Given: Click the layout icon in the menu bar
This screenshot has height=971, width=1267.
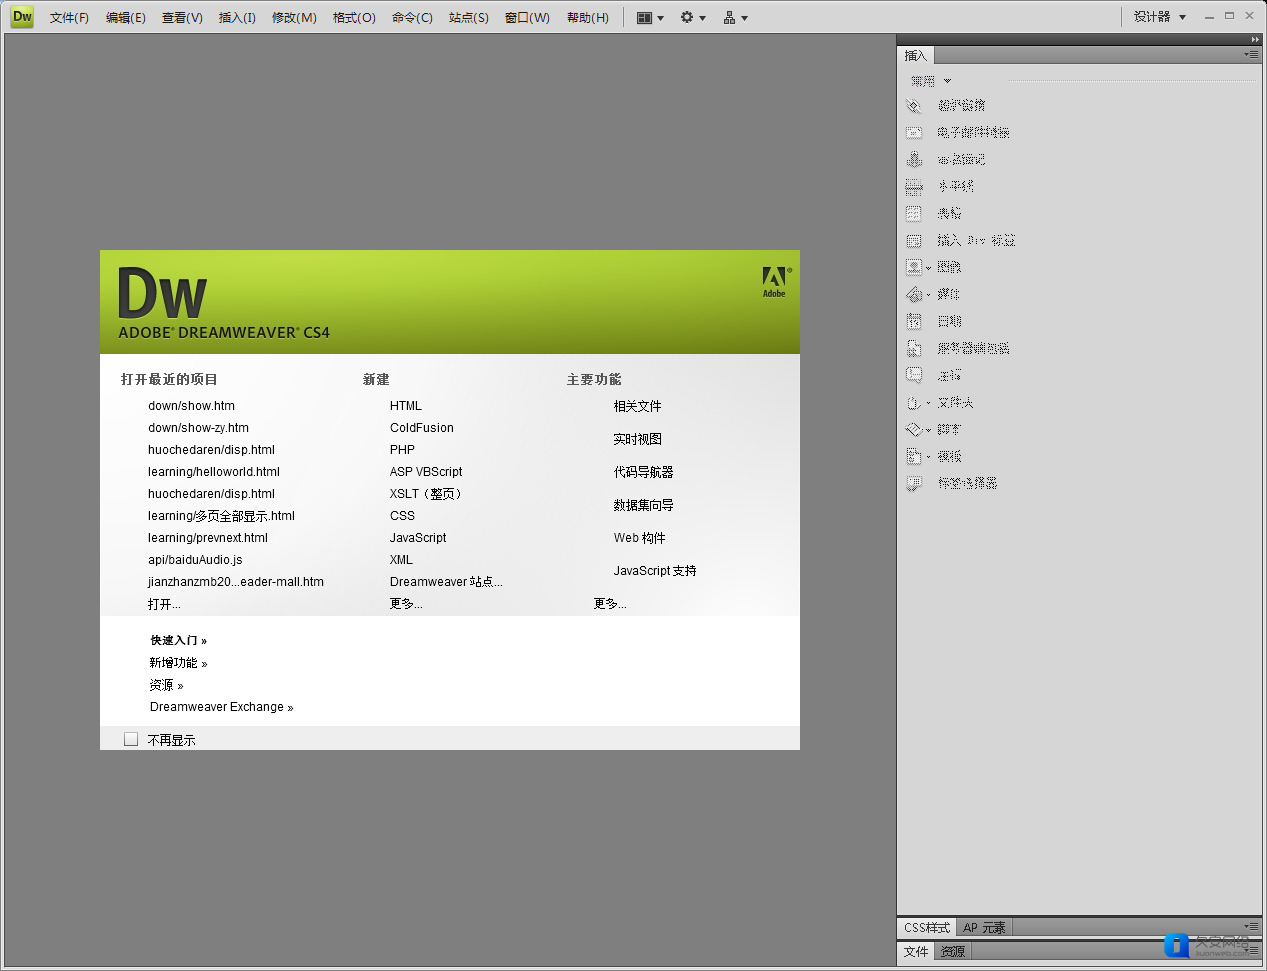Looking at the screenshot, I should pos(645,18).
